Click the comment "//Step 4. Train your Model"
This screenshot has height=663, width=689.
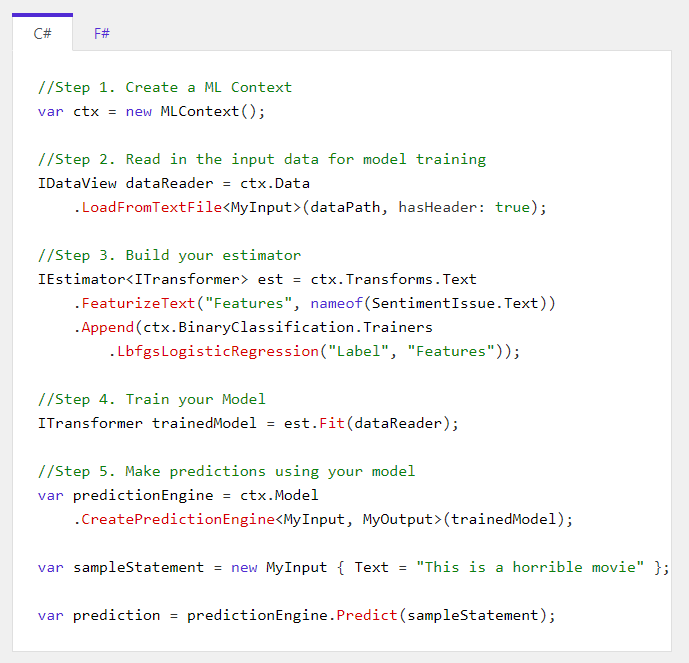pos(152,399)
